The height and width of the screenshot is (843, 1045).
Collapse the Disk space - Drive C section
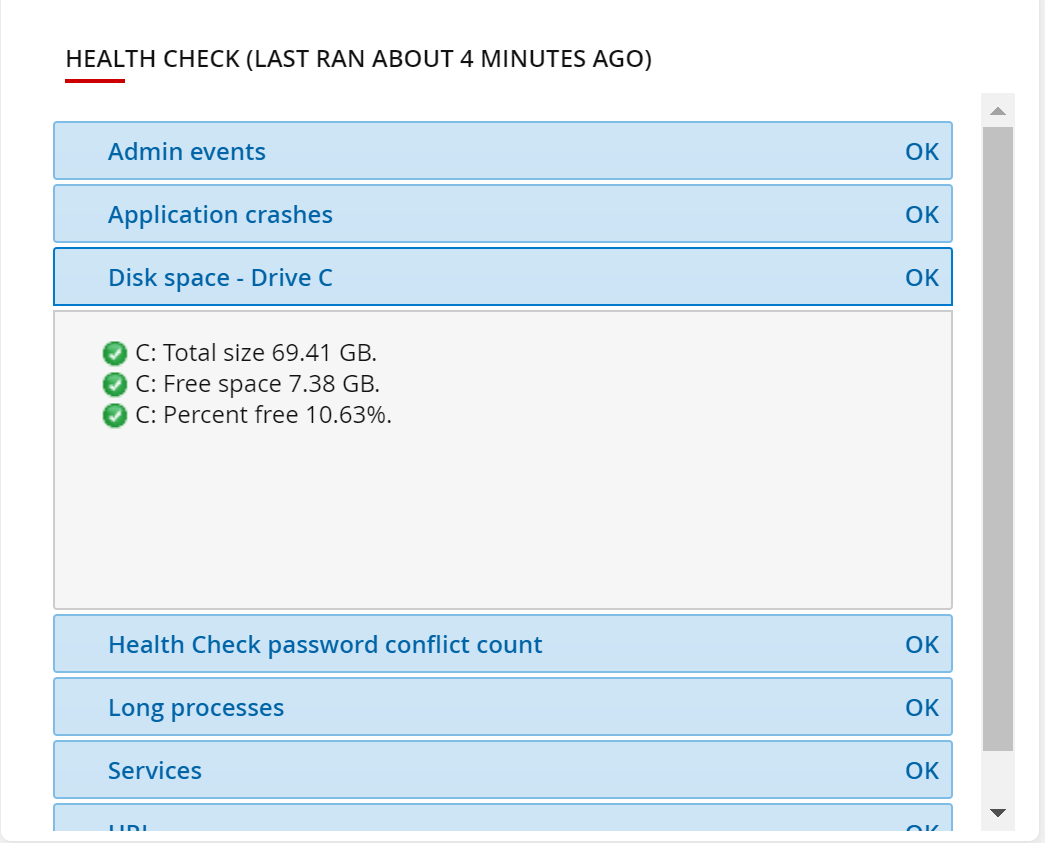tap(220, 278)
